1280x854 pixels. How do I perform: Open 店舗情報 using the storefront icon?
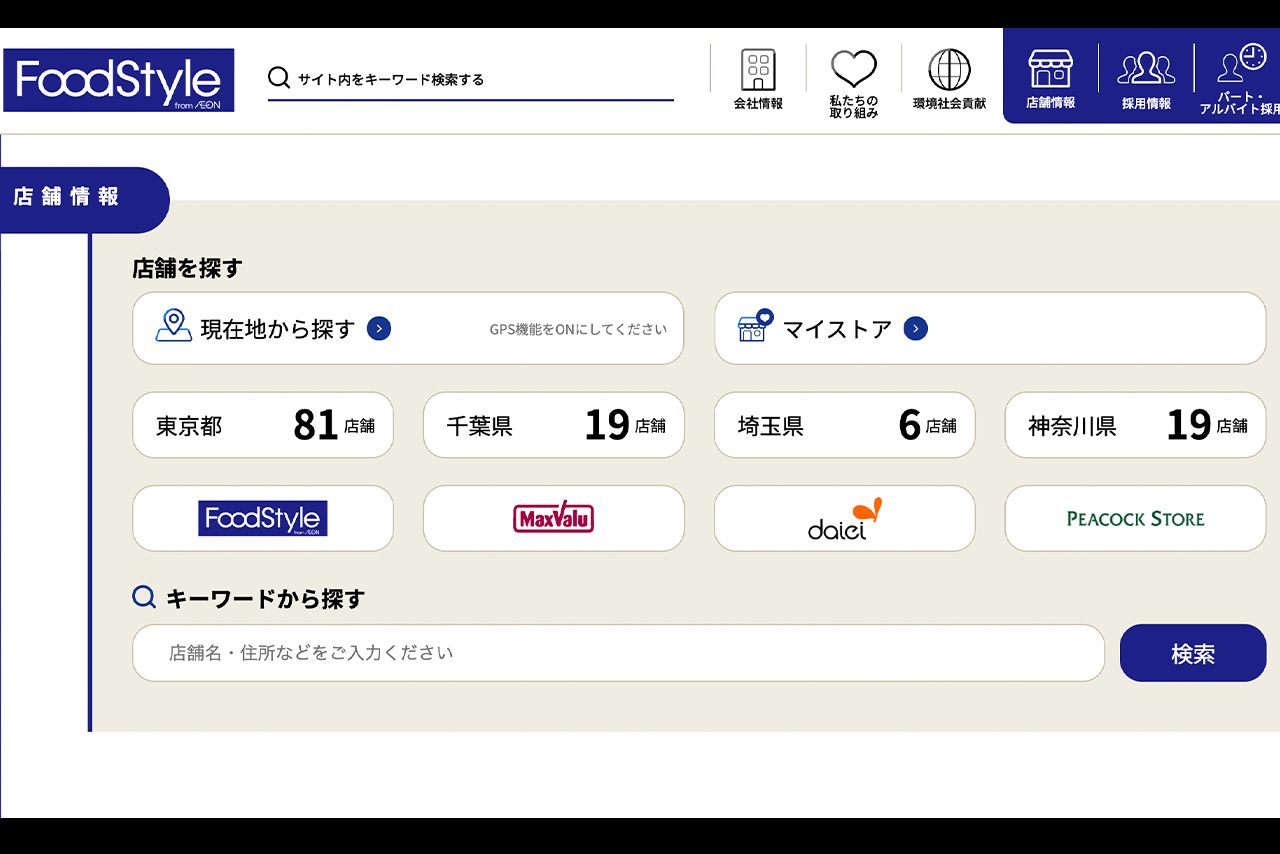1049,68
